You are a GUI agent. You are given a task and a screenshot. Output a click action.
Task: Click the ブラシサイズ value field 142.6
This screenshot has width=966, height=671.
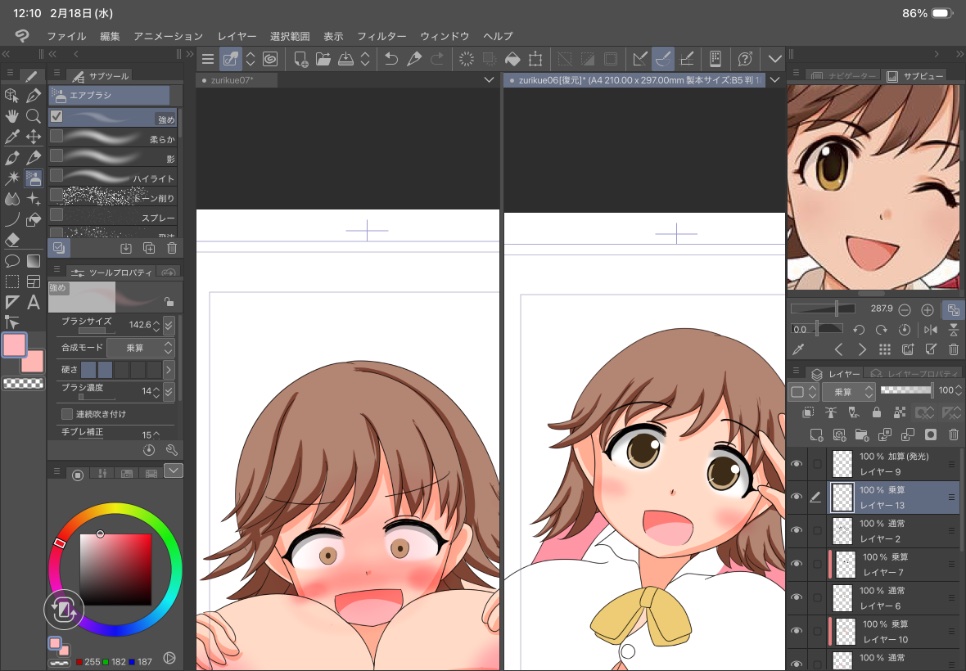[x=140, y=325]
